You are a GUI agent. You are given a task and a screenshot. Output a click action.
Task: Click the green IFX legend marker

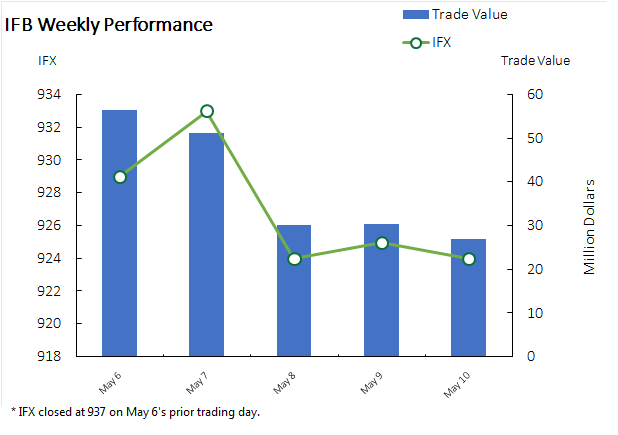[x=414, y=43]
